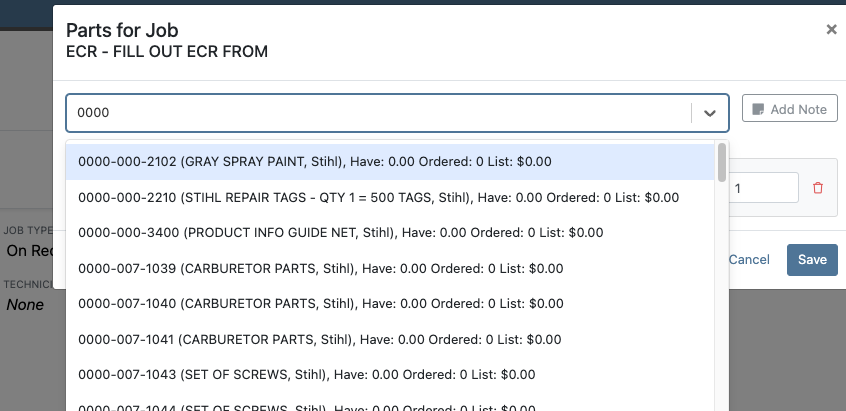Select 0000-000-2210 STIHL REPAIR TAGS option
Screen dimensions: 846x411
390,197
